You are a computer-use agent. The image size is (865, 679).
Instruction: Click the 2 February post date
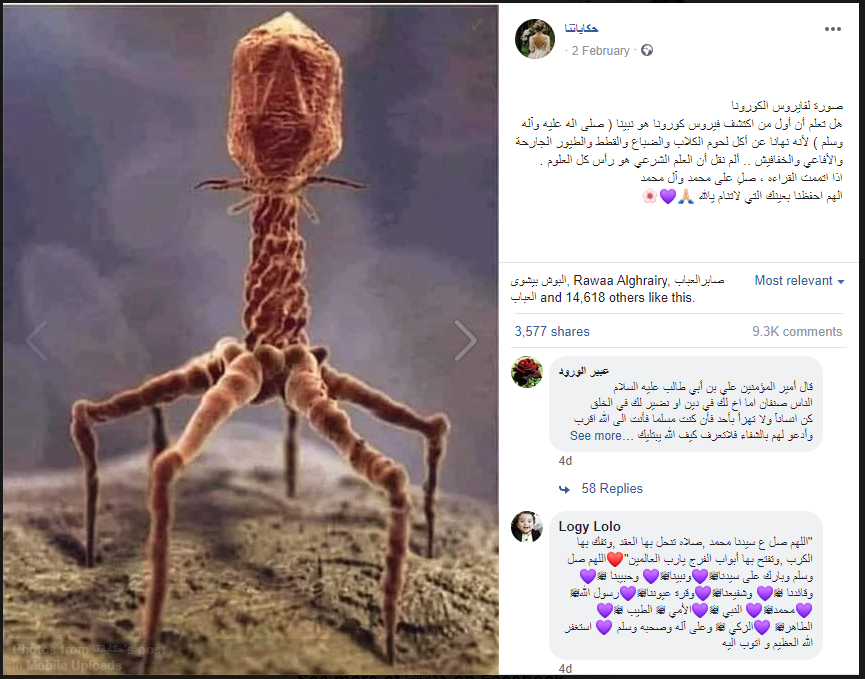click(x=600, y=51)
